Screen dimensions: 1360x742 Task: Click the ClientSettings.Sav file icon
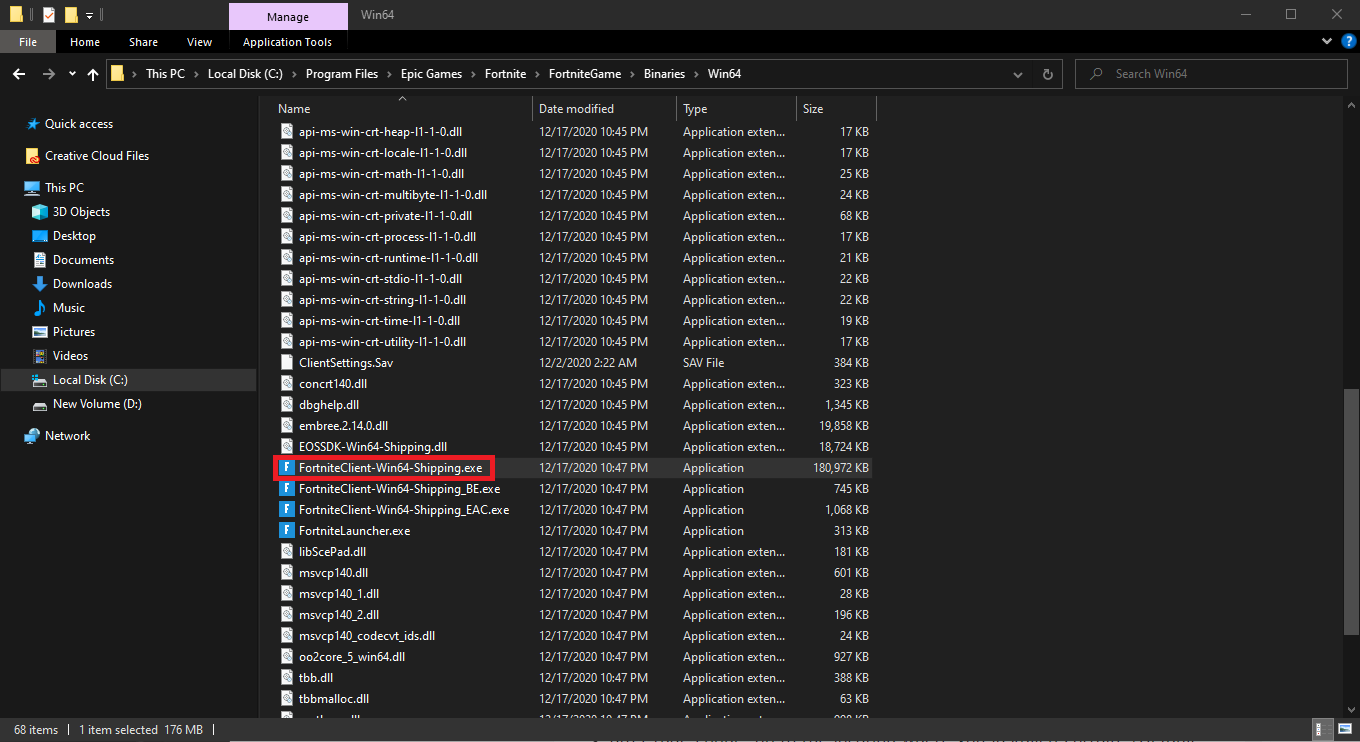[287, 363]
